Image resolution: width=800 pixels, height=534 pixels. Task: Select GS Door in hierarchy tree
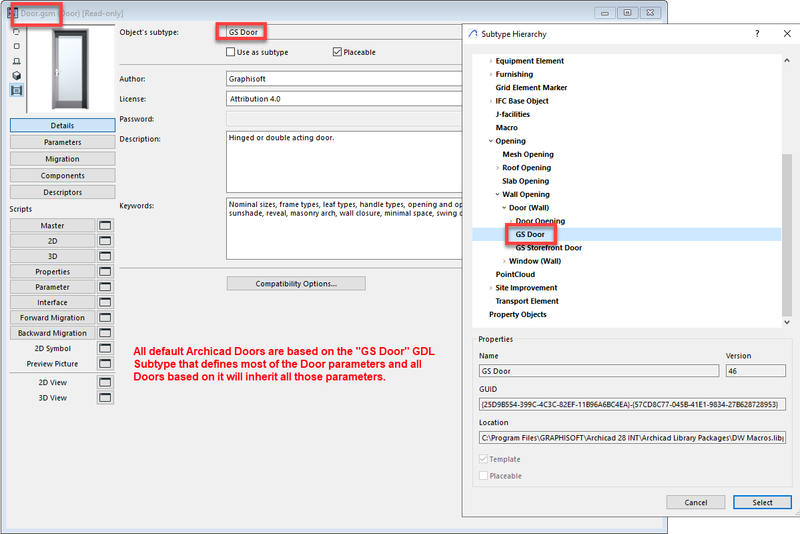click(x=530, y=234)
